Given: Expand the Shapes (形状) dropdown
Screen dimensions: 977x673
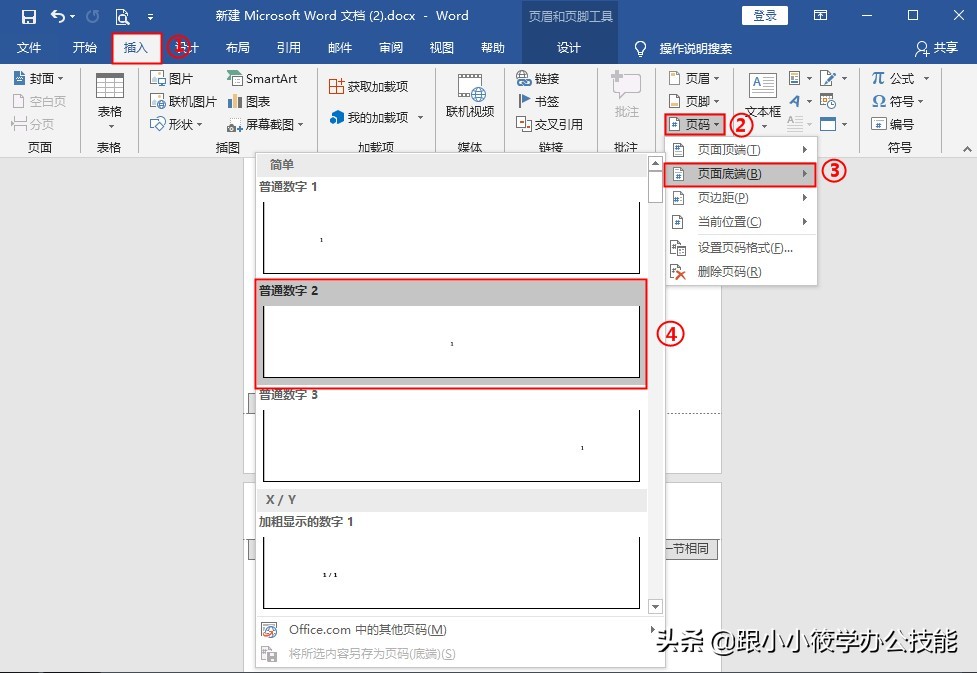Looking at the screenshot, I should [177, 125].
